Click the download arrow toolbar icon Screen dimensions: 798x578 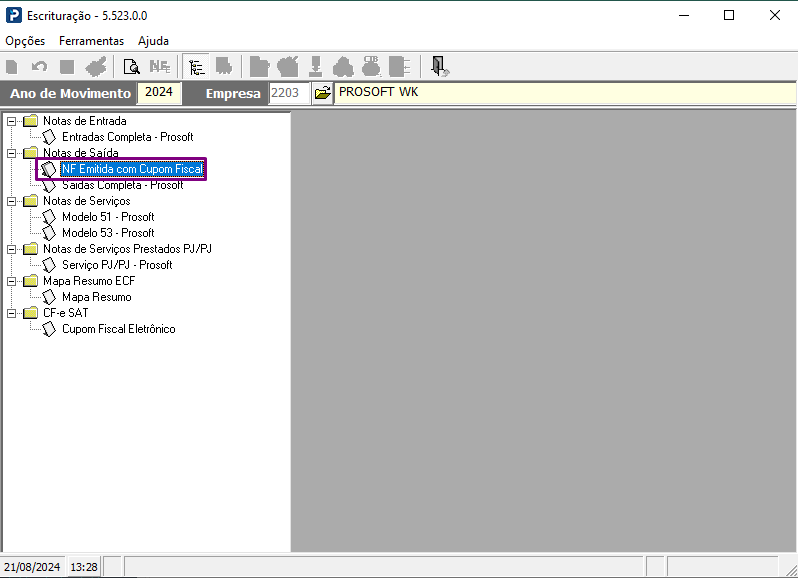[316, 67]
